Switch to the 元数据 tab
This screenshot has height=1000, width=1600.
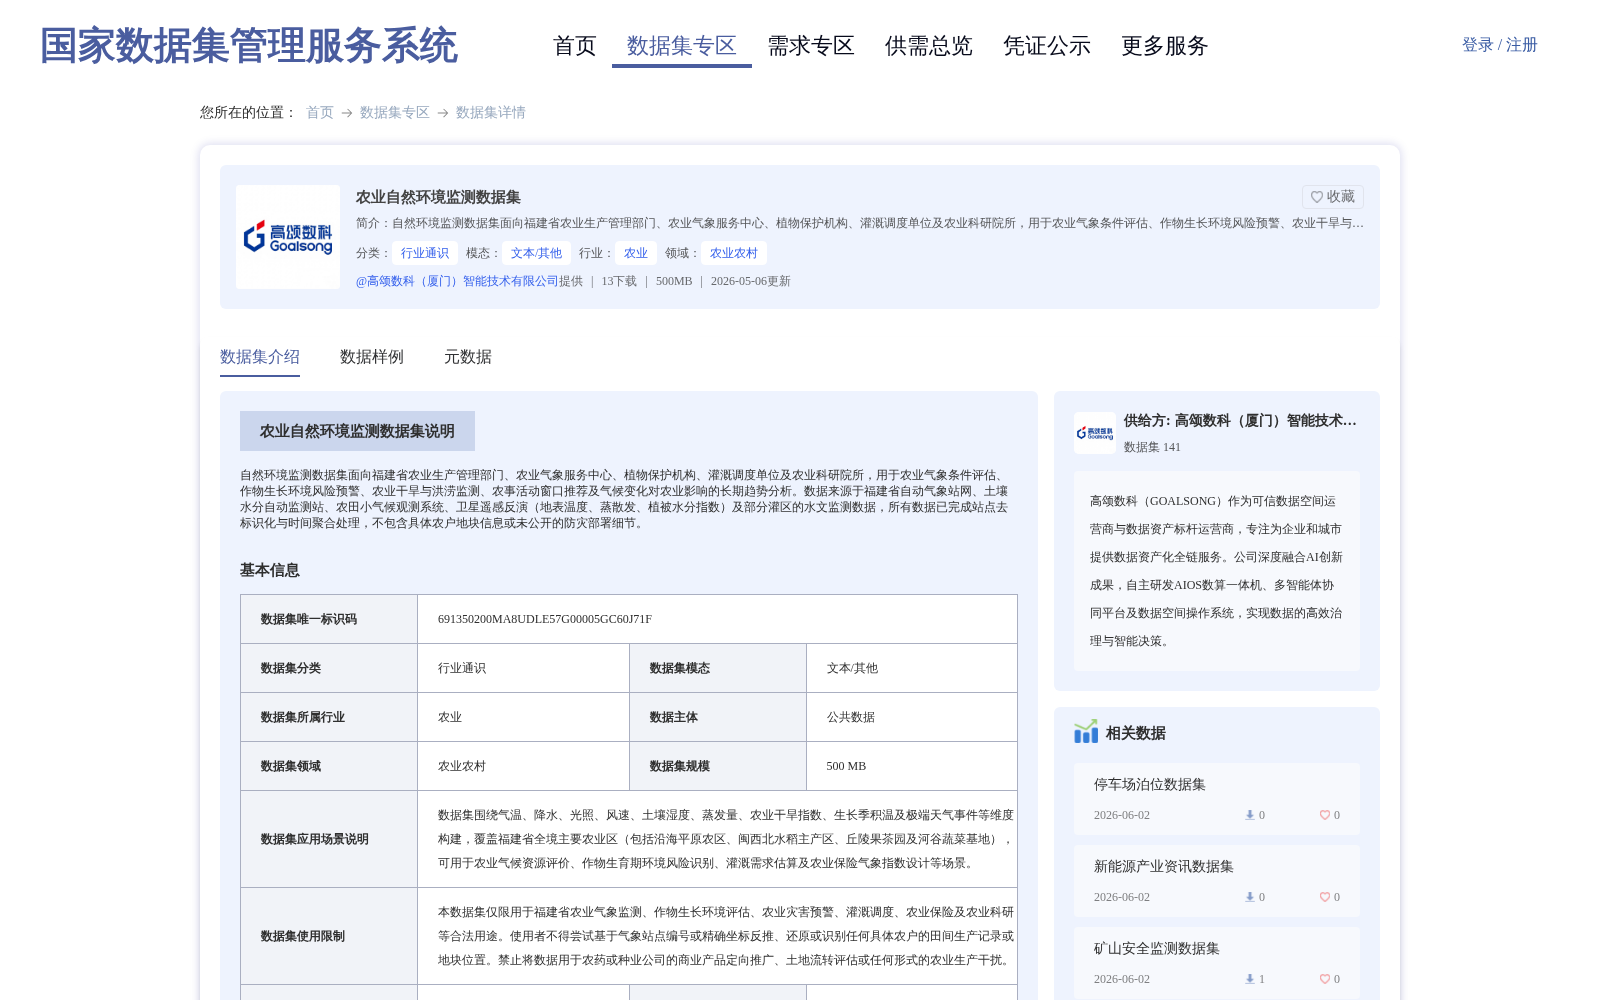pos(468,357)
